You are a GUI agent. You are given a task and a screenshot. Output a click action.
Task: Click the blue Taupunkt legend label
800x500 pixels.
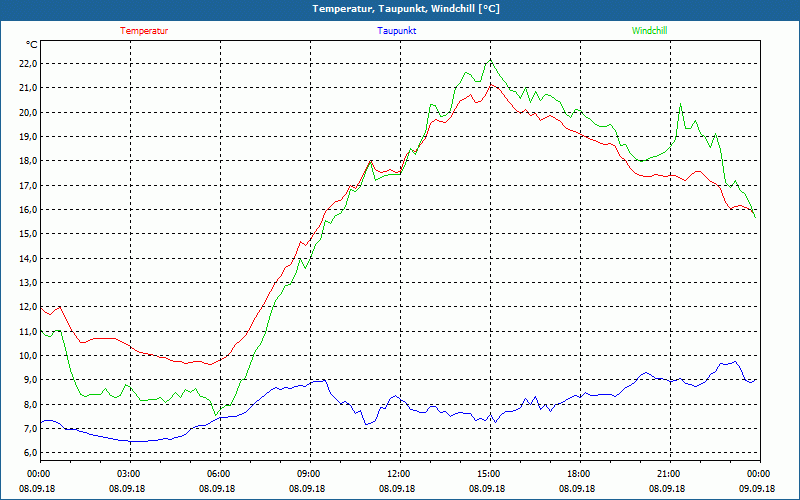[x=396, y=31]
